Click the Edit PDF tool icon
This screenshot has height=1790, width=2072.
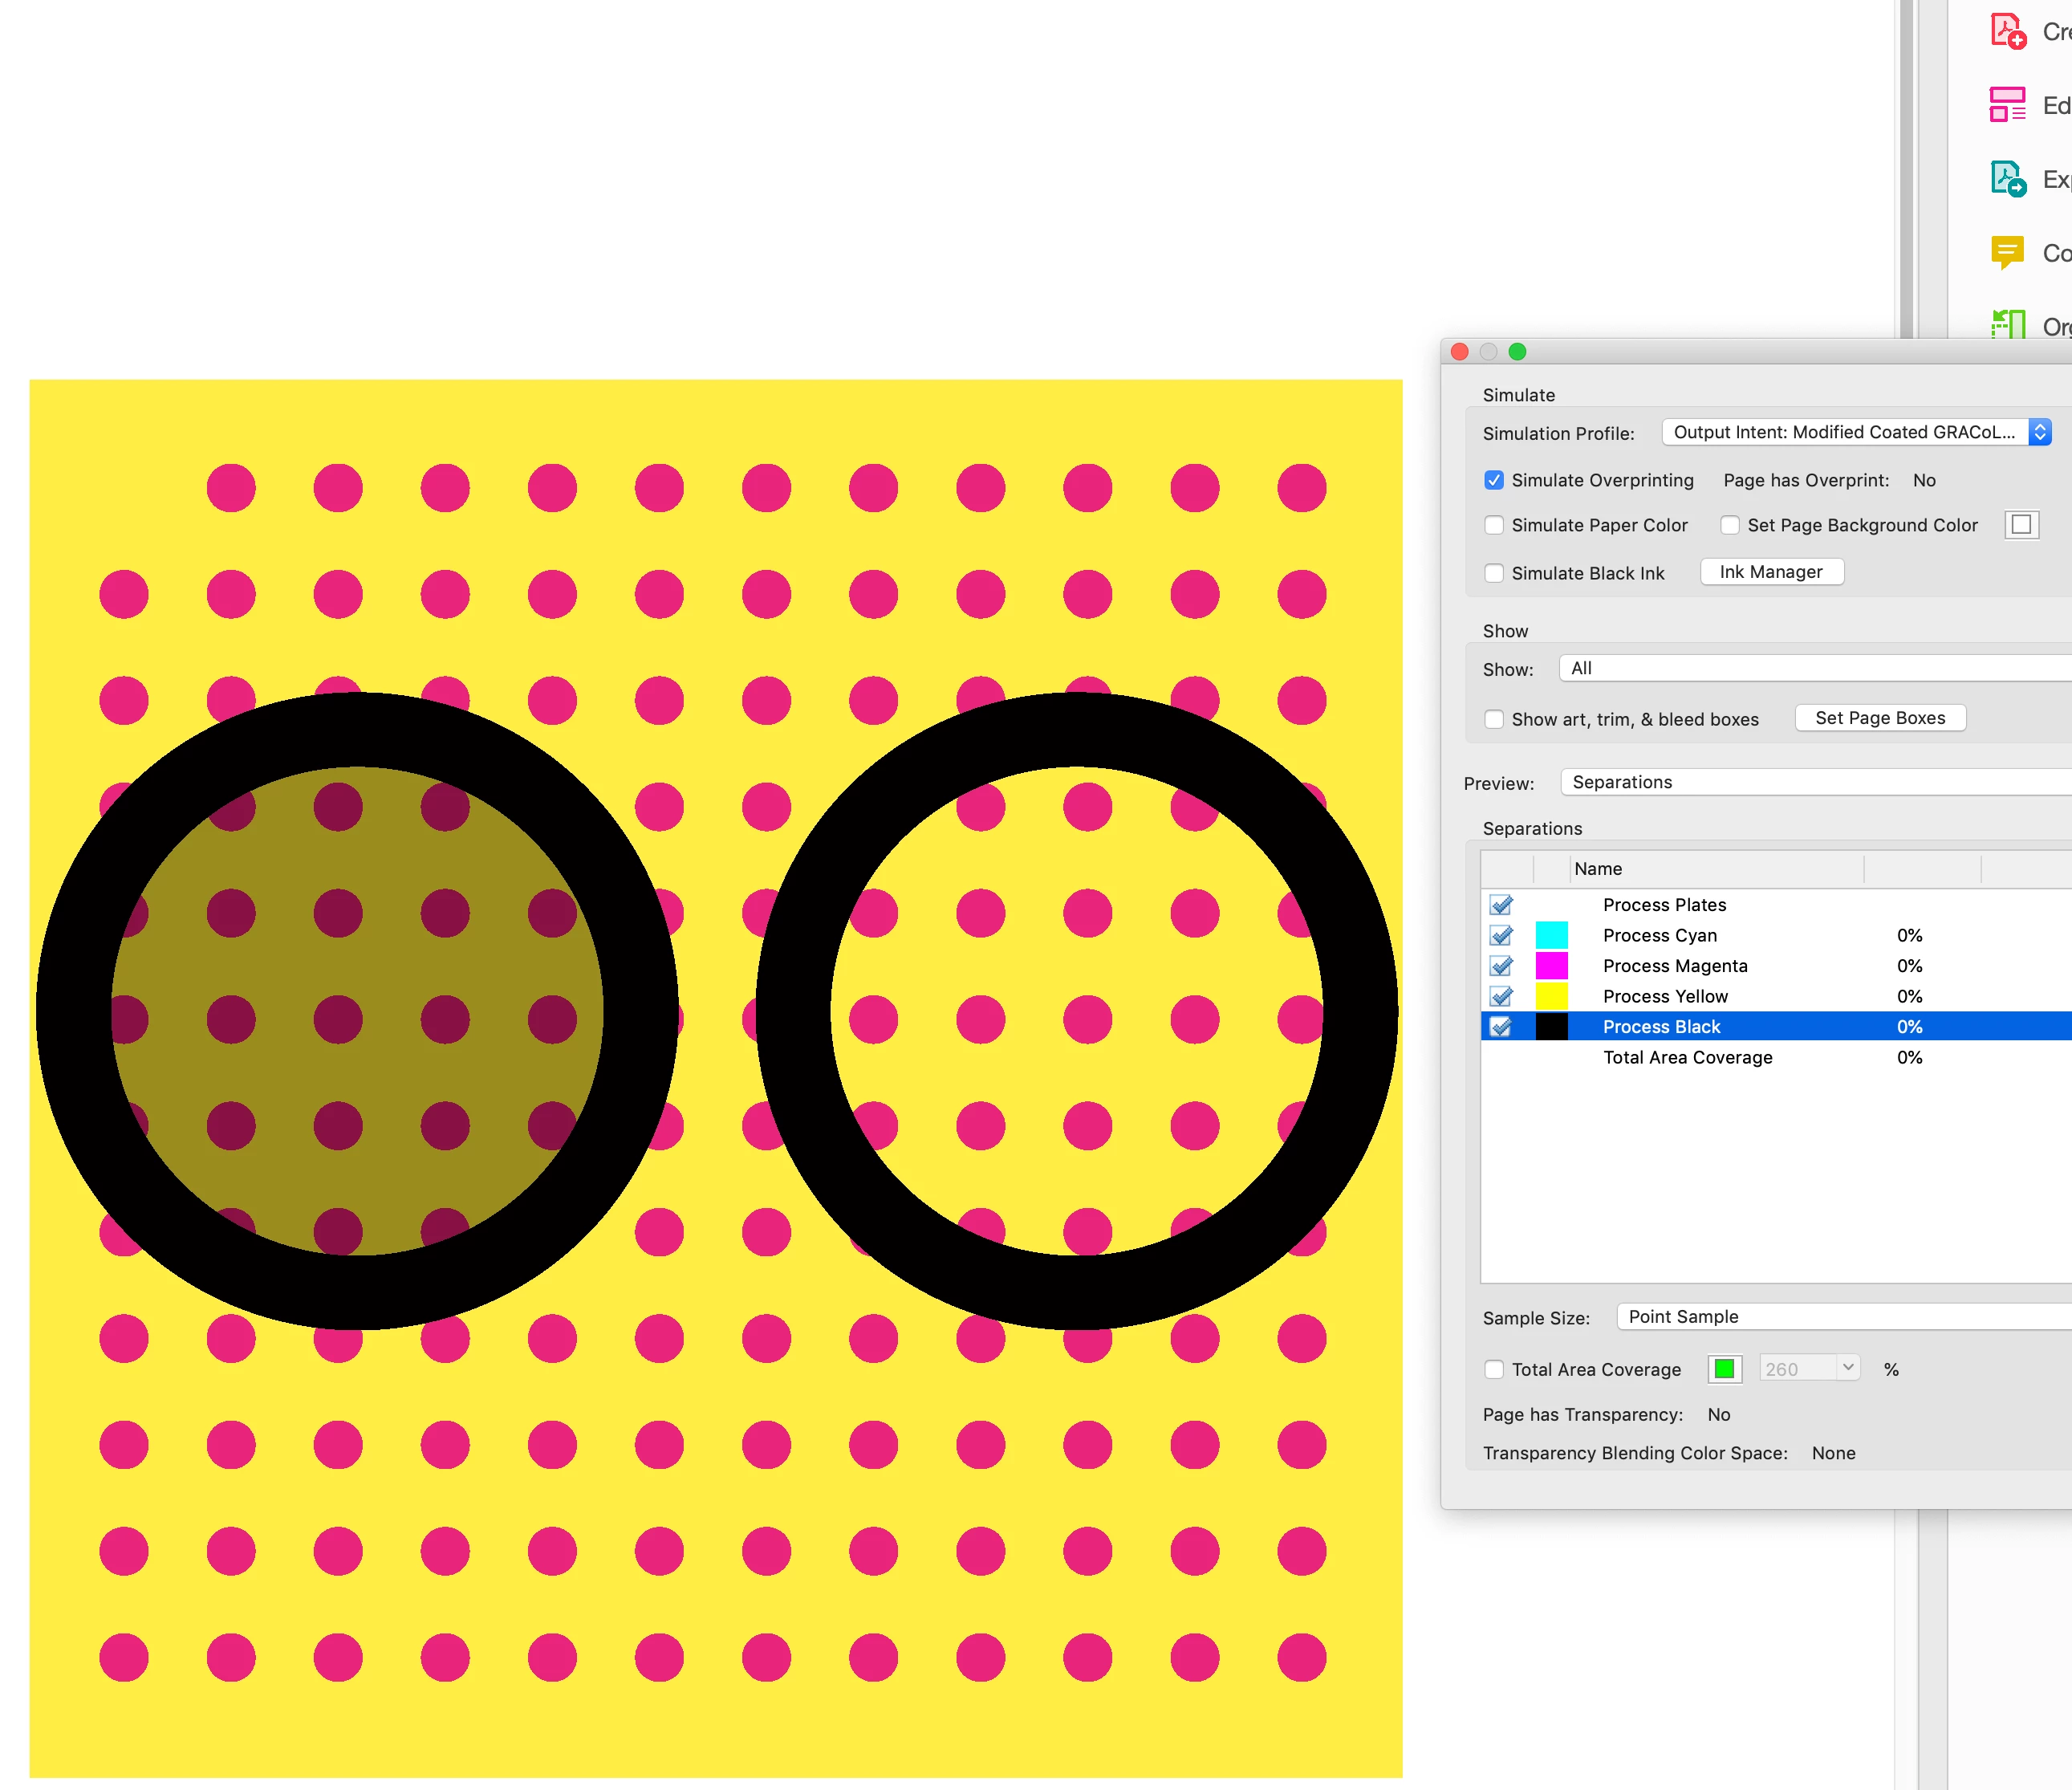pos(2007,105)
